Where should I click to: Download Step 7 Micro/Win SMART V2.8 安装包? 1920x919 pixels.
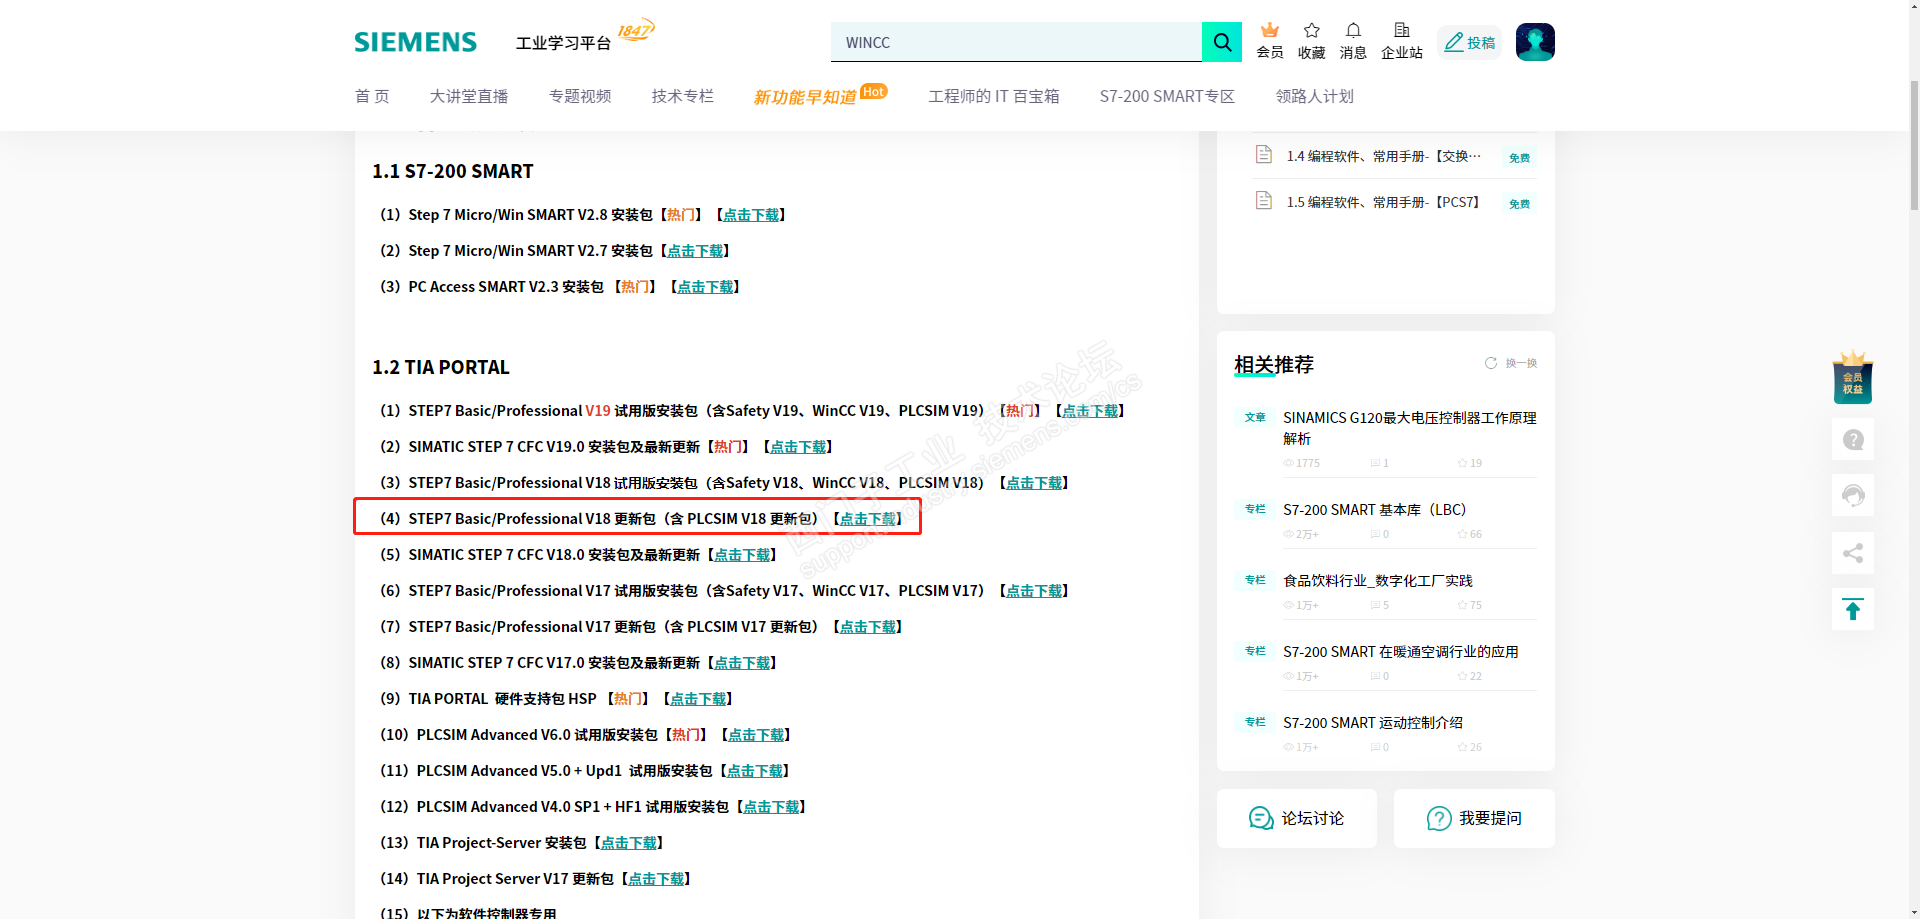click(751, 215)
